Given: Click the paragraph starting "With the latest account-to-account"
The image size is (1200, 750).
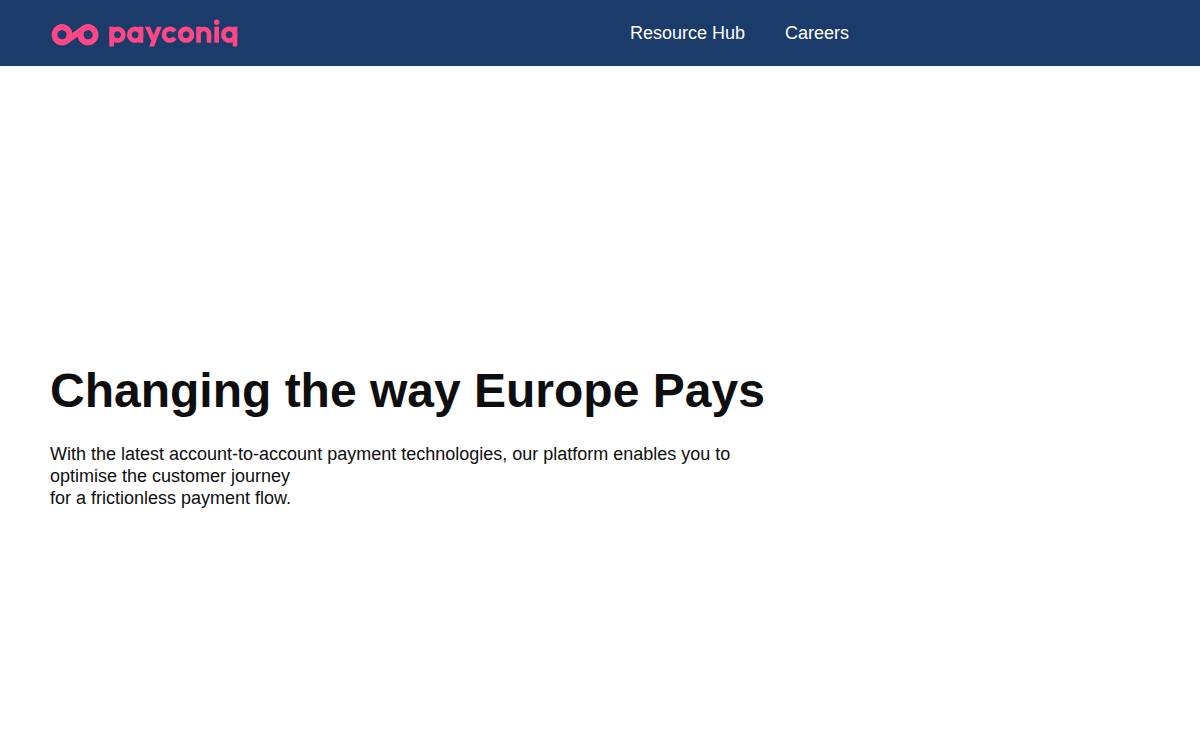Looking at the screenshot, I should 390,476.
